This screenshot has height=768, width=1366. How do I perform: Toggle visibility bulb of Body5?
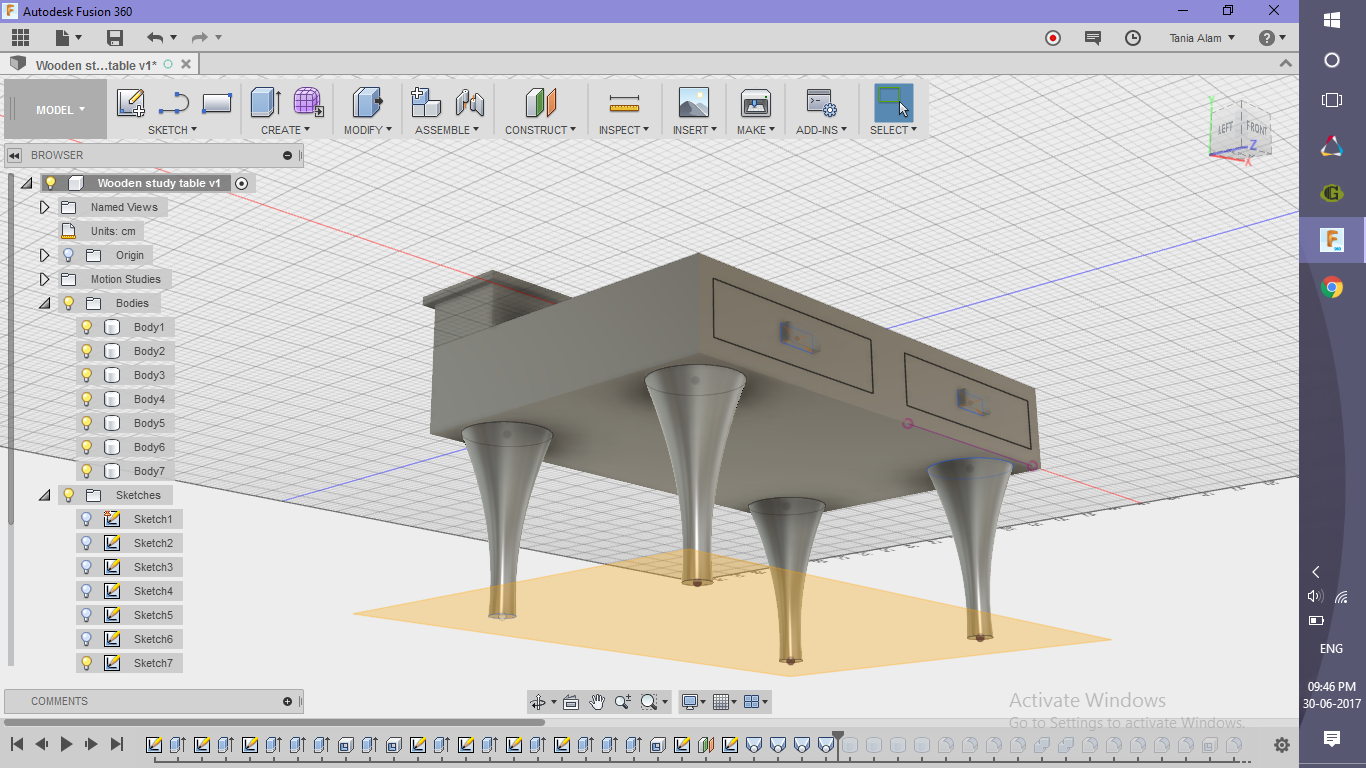87,423
